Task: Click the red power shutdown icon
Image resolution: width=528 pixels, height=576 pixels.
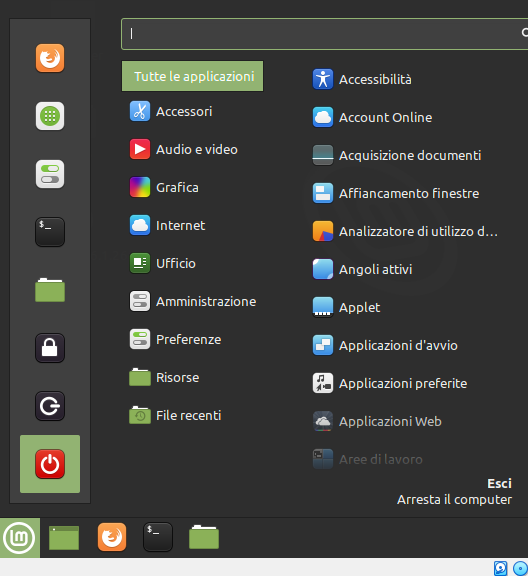Action: tap(50, 464)
